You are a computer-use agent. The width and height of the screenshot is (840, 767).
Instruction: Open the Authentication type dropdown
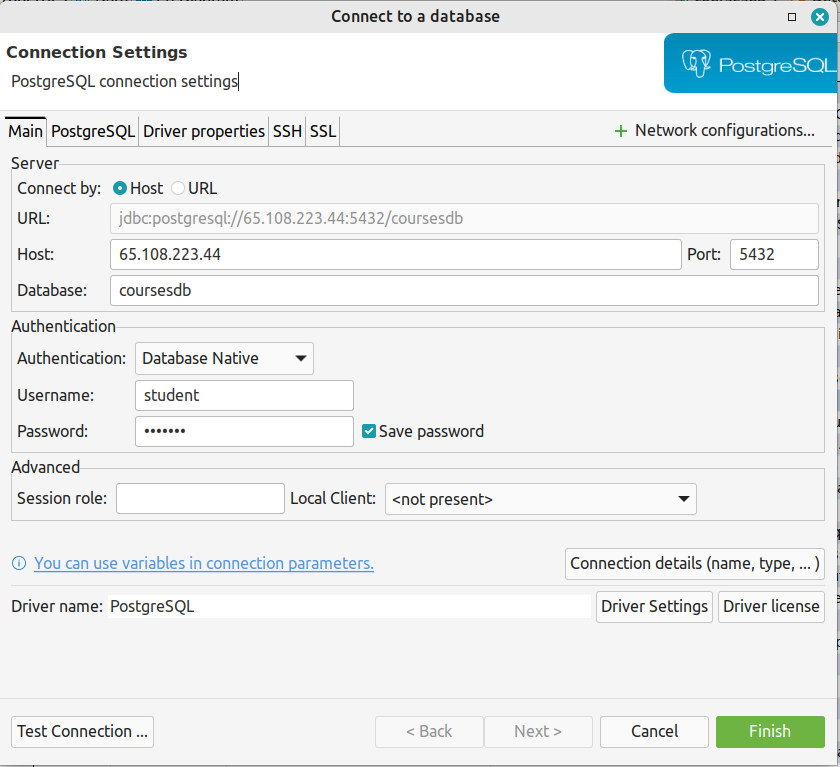(224, 358)
